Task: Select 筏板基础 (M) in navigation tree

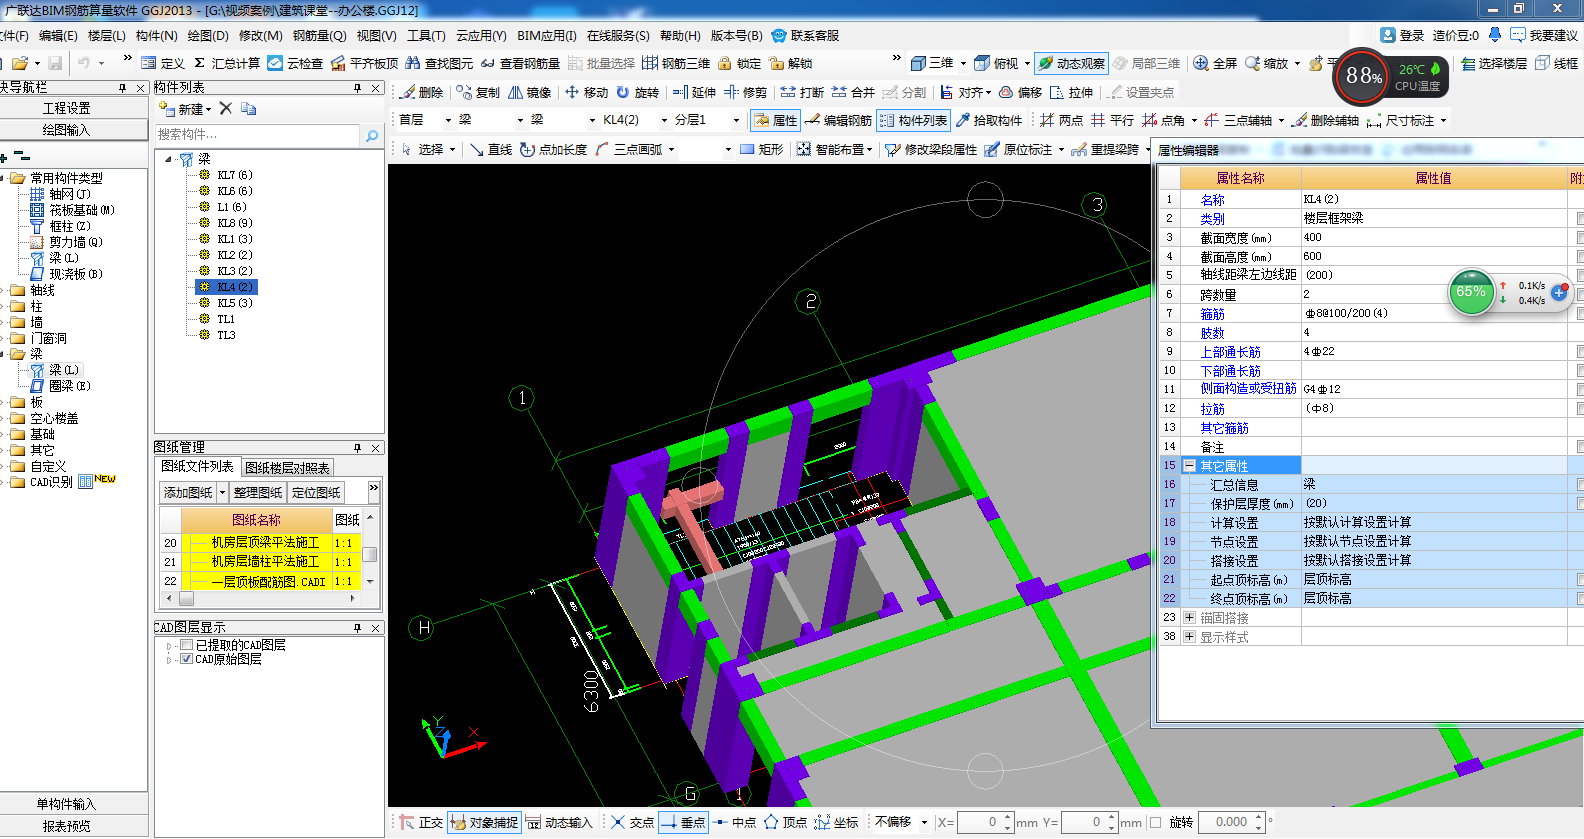Action: [x=82, y=210]
